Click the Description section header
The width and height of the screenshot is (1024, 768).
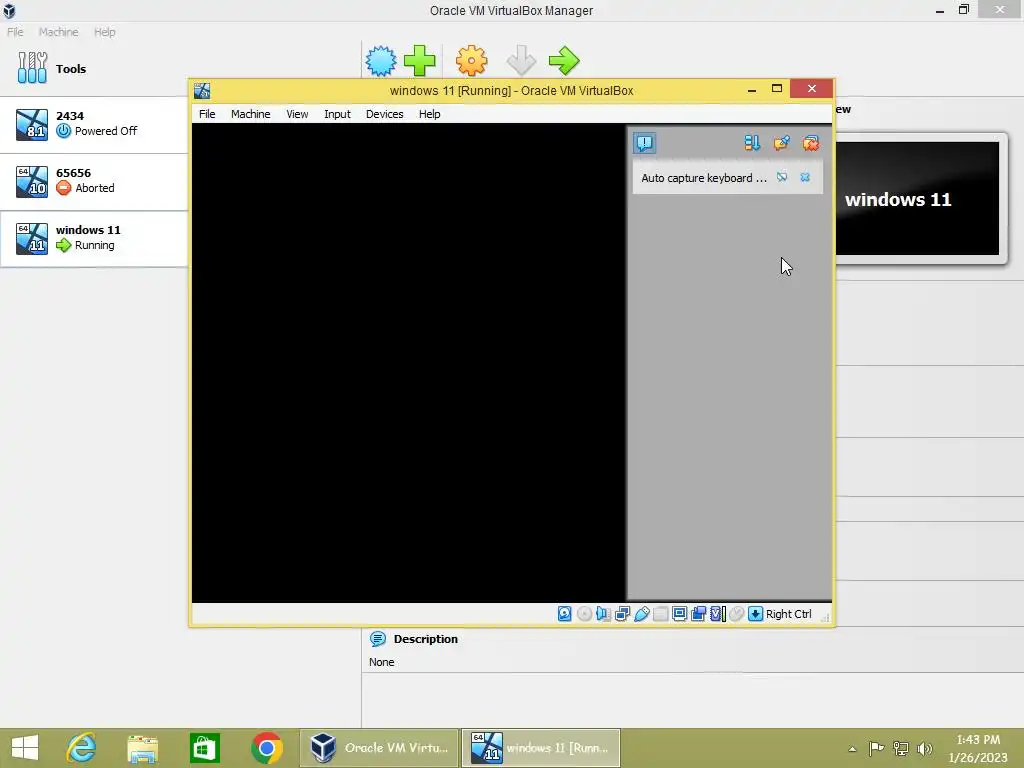(425, 639)
